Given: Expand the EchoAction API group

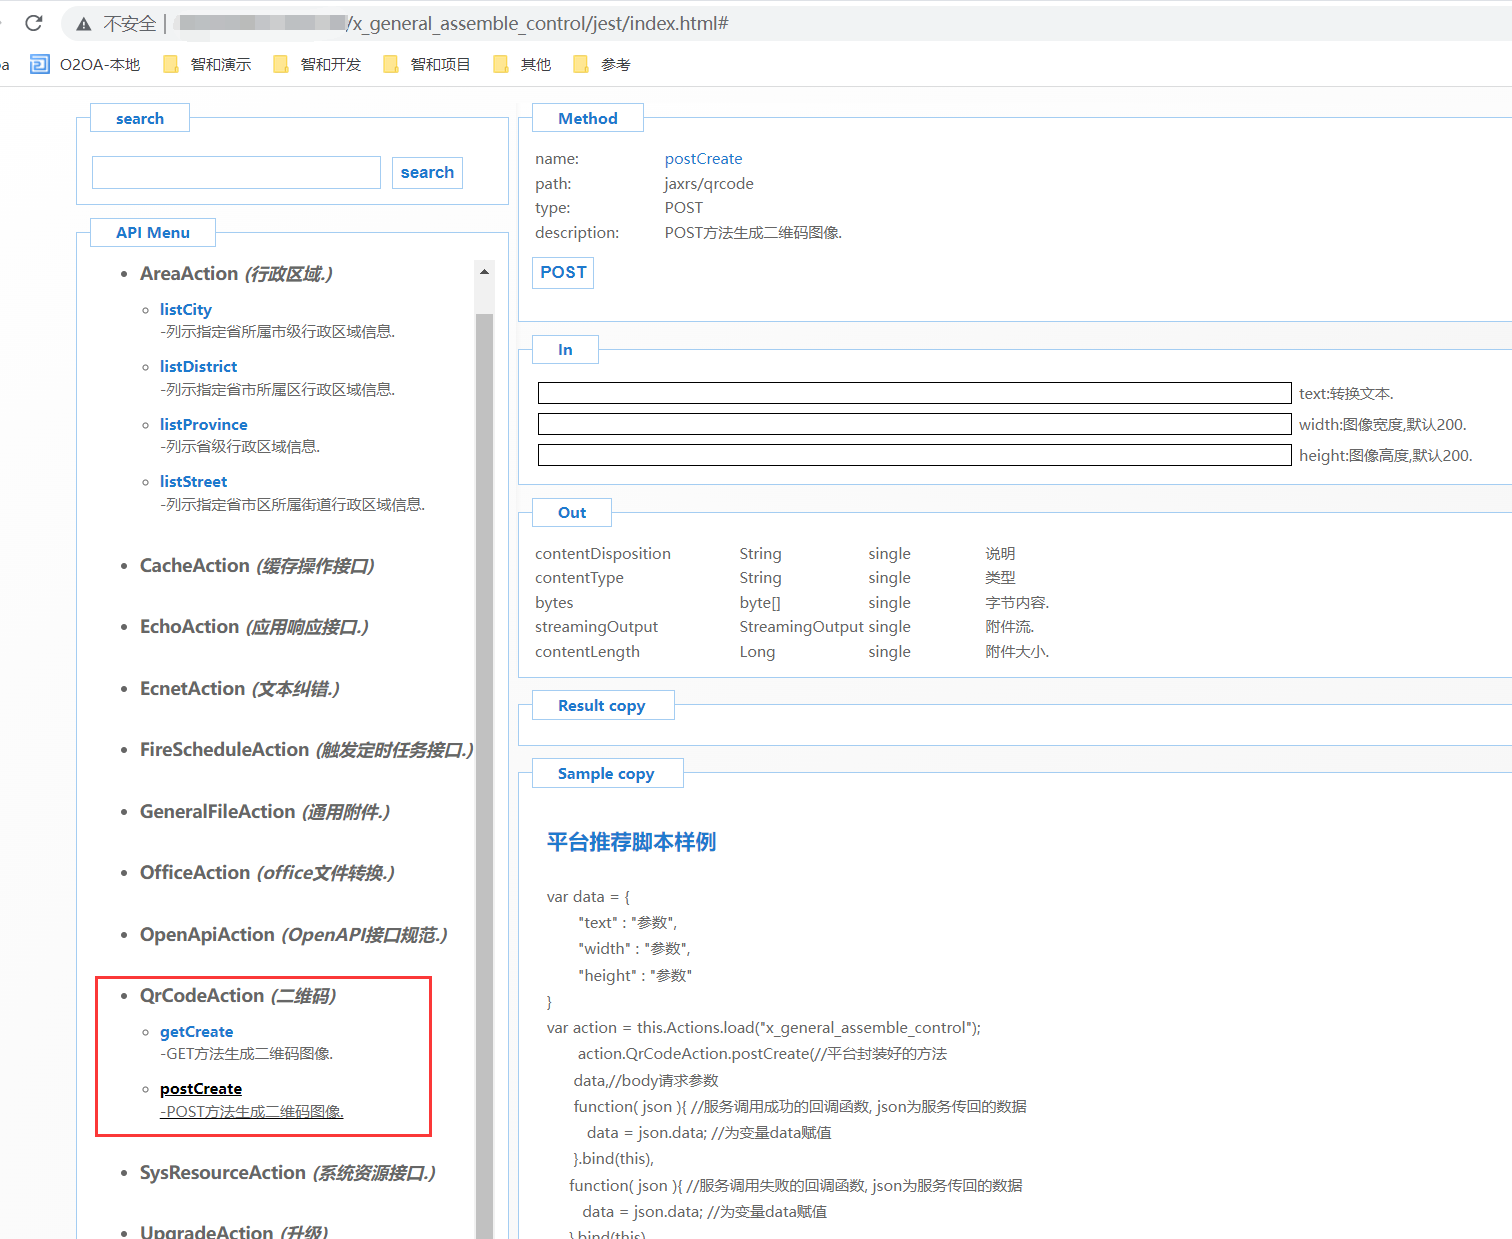Looking at the screenshot, I should [190, 627].
